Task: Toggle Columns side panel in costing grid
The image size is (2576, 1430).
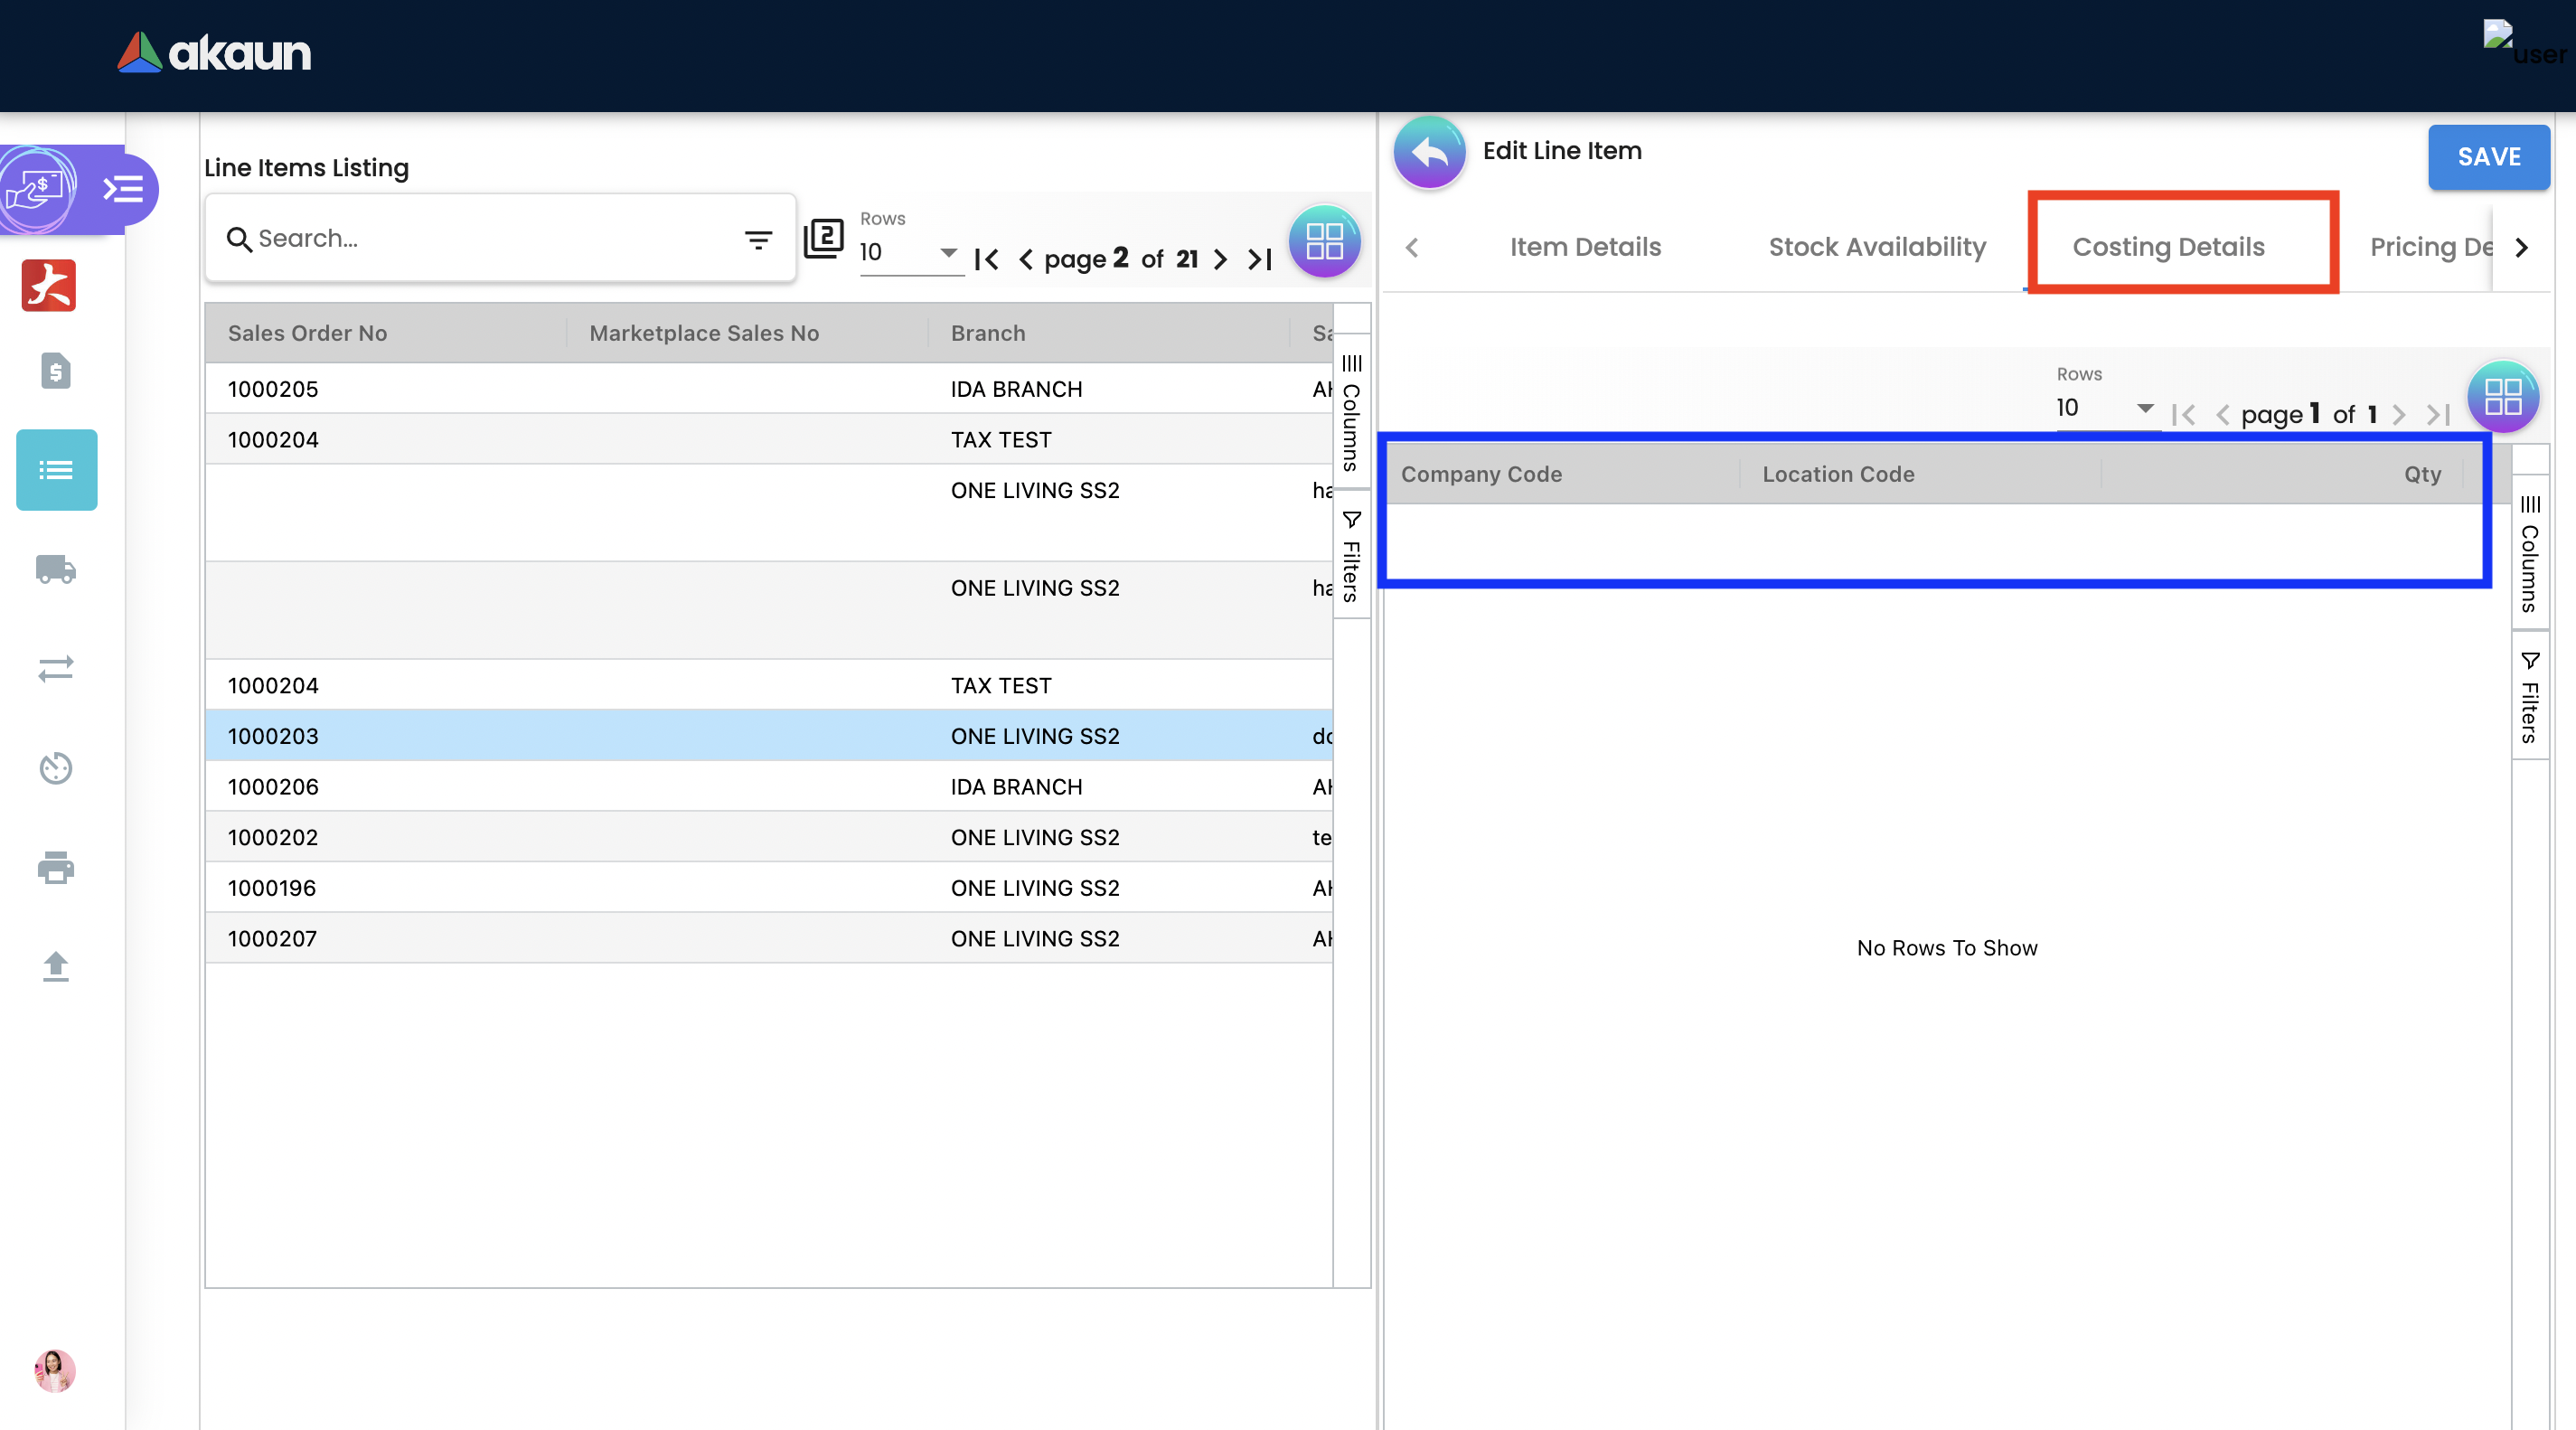Action: pyautogui.click(x=2529, y=553)
